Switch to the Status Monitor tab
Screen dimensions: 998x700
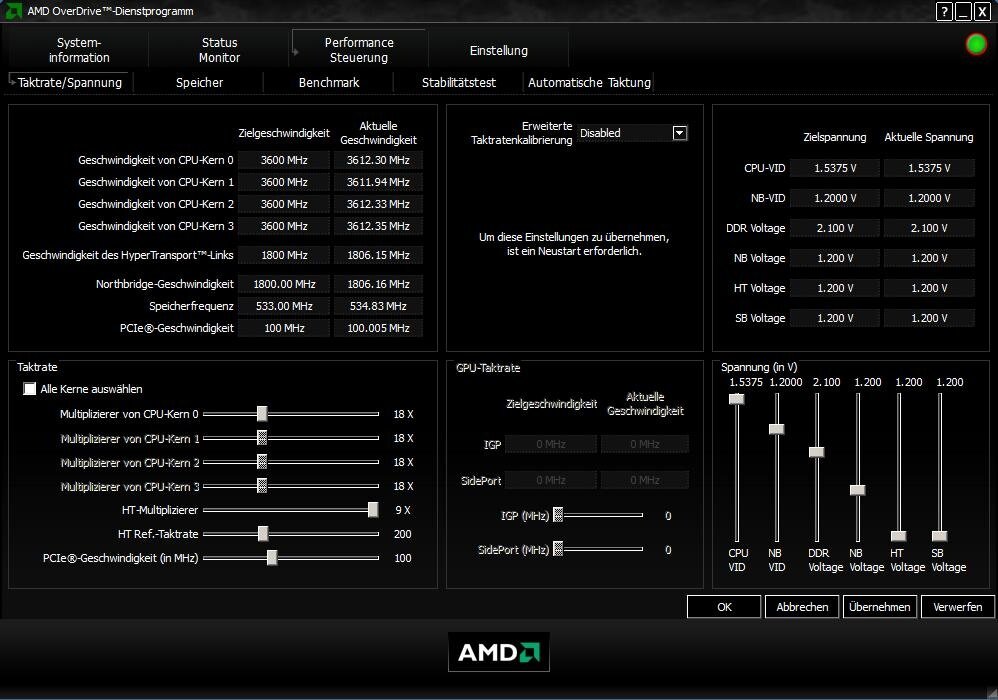[219, 50]
